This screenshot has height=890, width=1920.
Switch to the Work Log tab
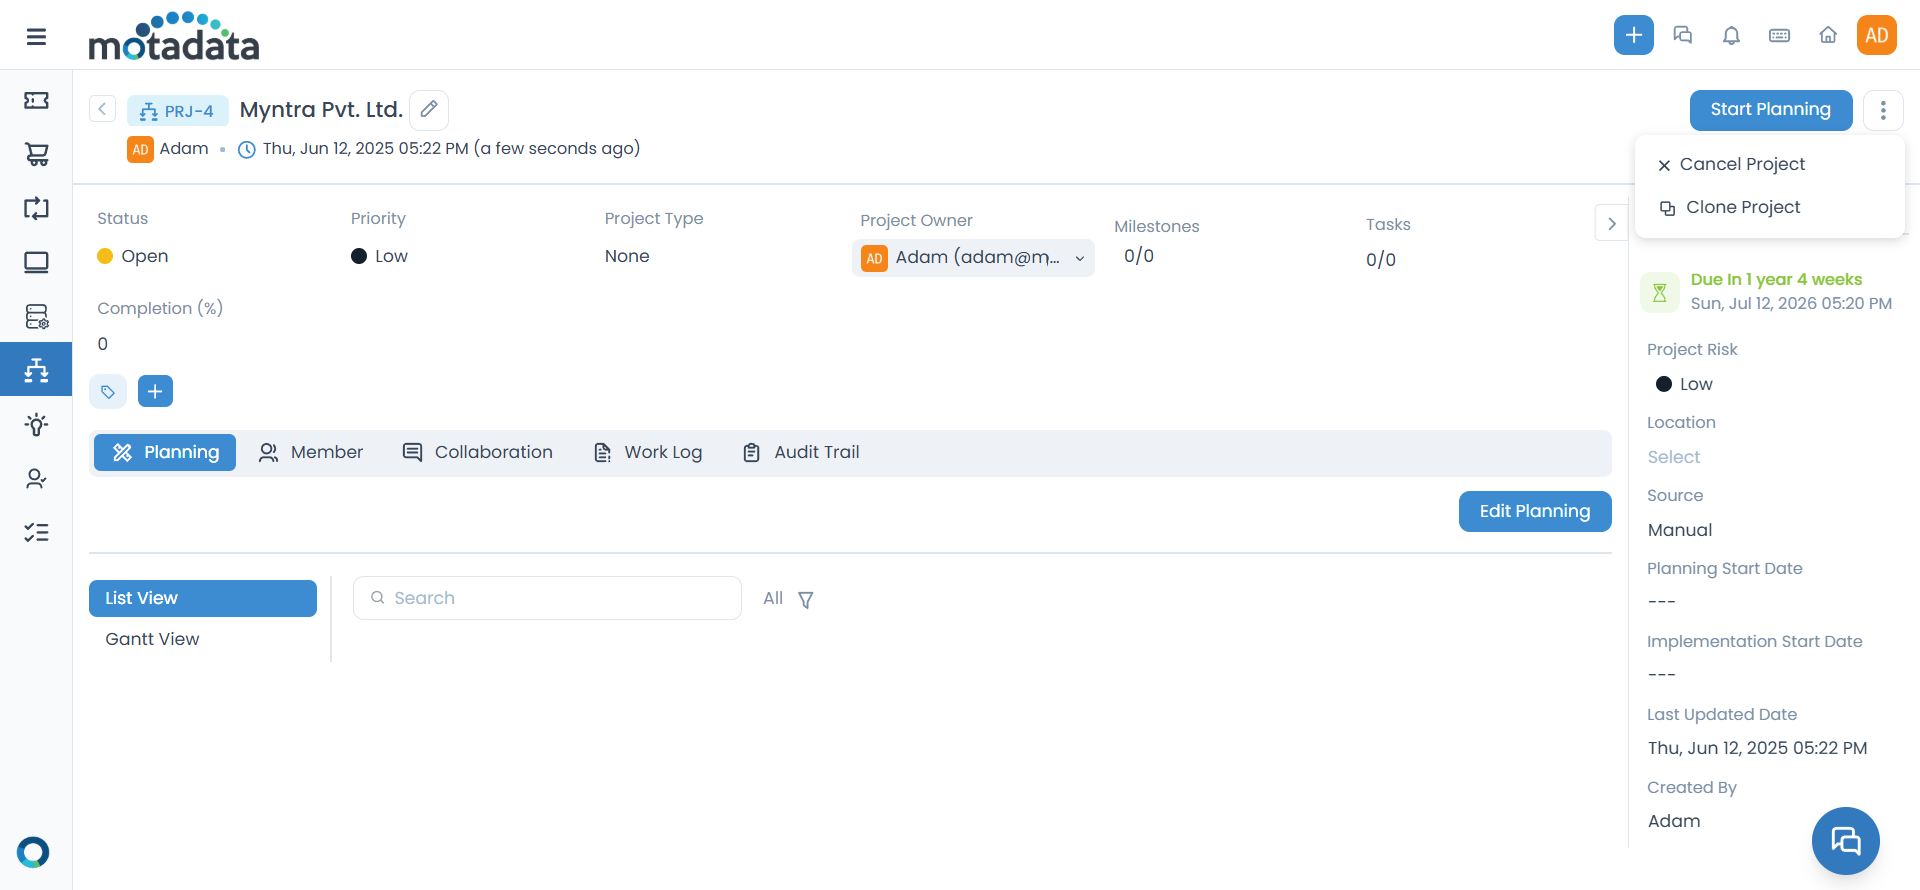648,452
